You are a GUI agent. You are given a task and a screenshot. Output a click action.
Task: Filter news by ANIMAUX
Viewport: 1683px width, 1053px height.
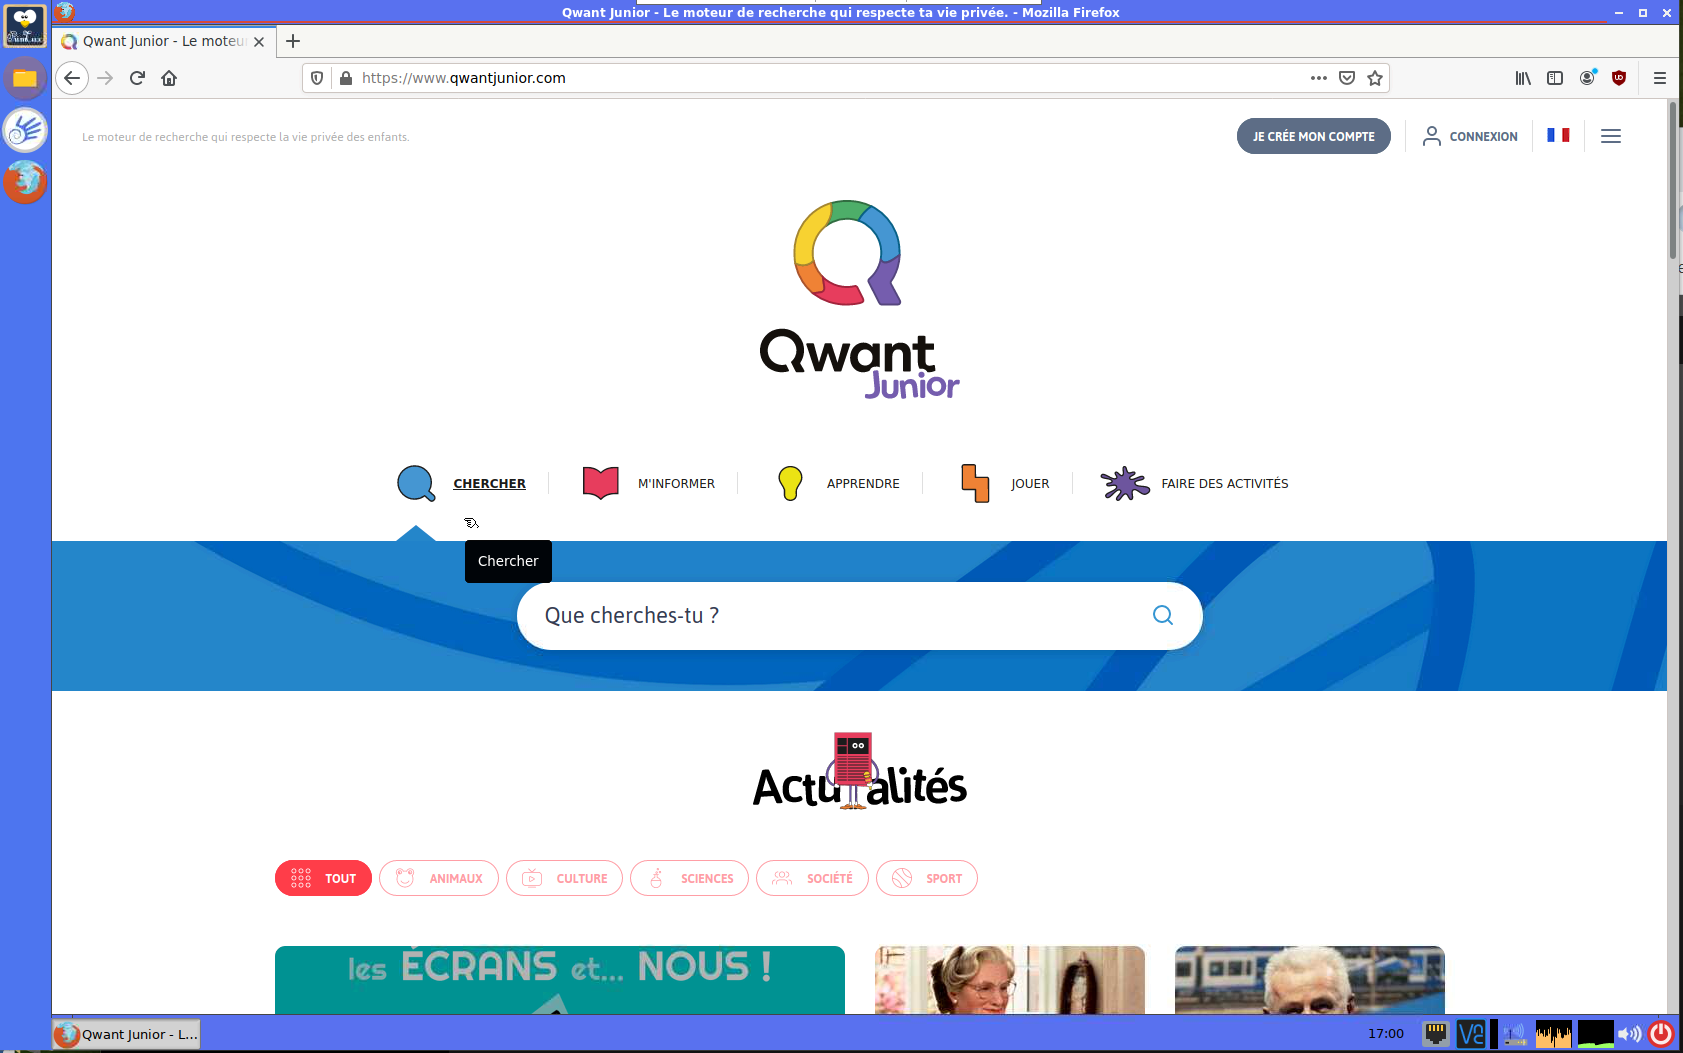coord(439,878)
